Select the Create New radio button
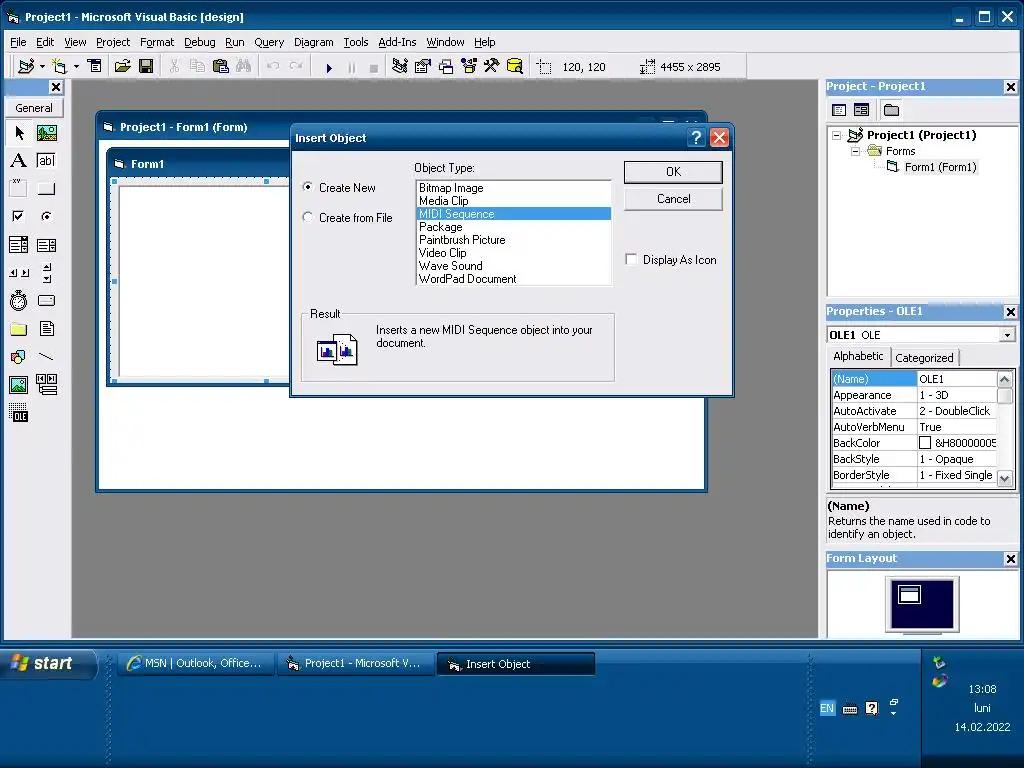Viewport: 1024px width, 768px height. [x=308, y=187]
